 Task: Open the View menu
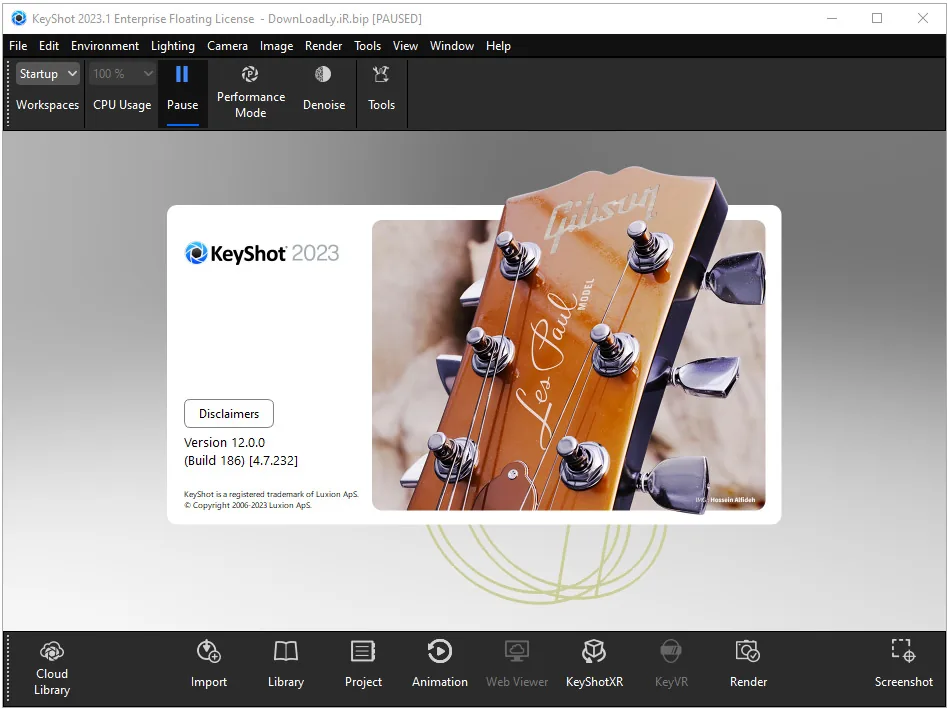(405, 46)
